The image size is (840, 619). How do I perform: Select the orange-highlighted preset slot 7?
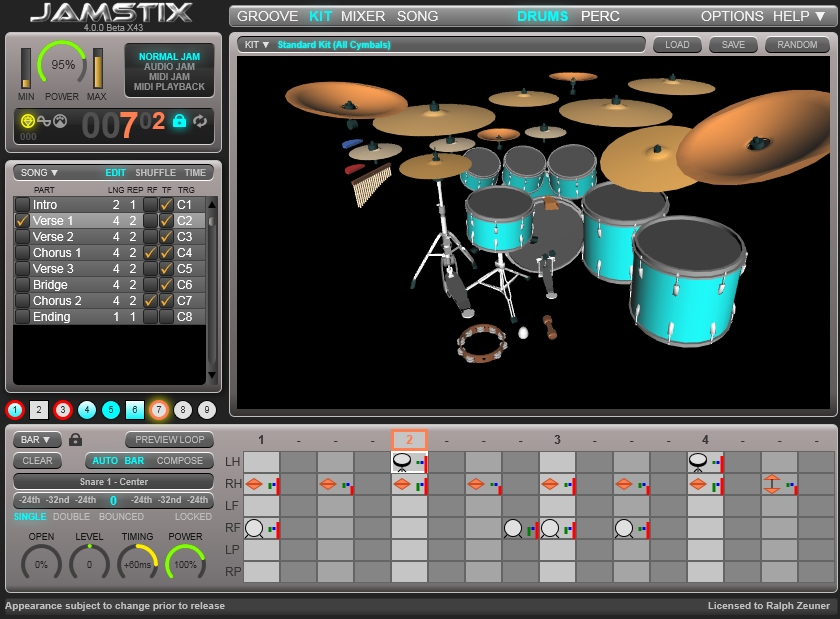pyautogui.click(x=159, y=410)
